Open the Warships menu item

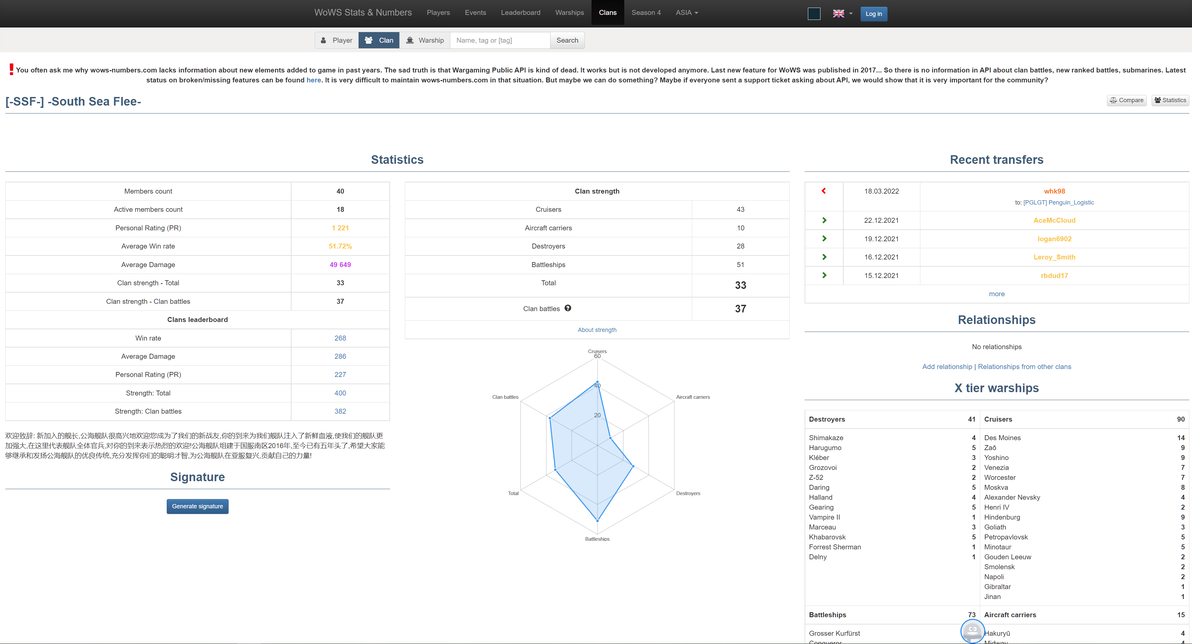coord(569,13)
